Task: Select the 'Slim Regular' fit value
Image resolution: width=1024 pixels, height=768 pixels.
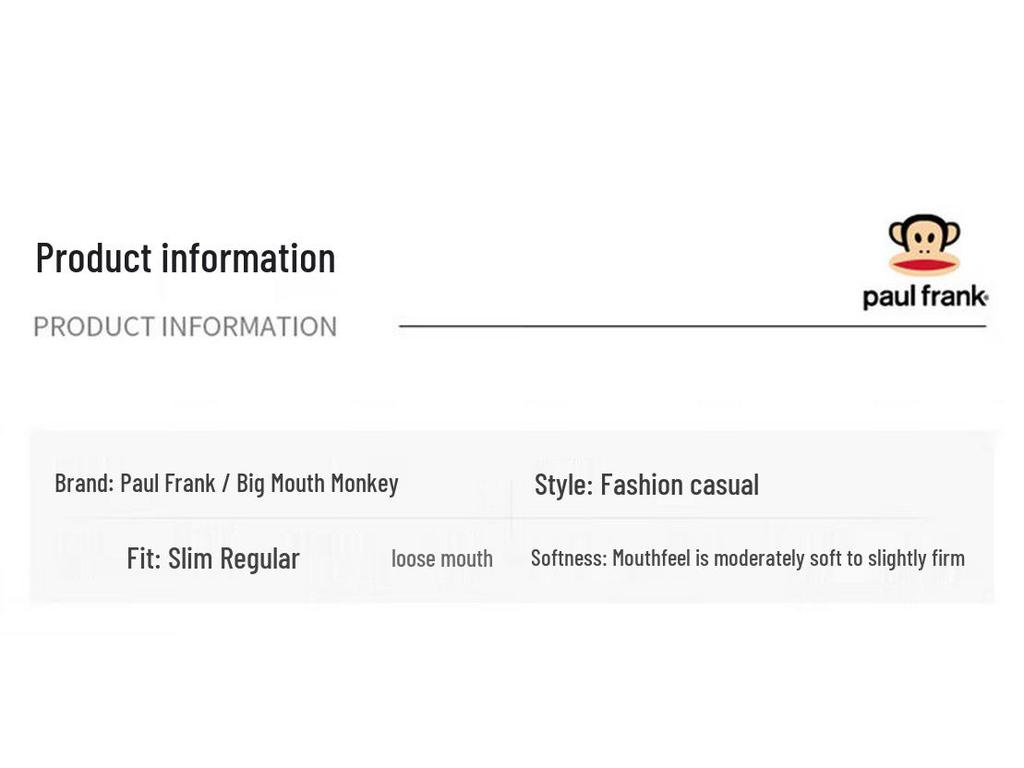Action: [x=233, y=558]
